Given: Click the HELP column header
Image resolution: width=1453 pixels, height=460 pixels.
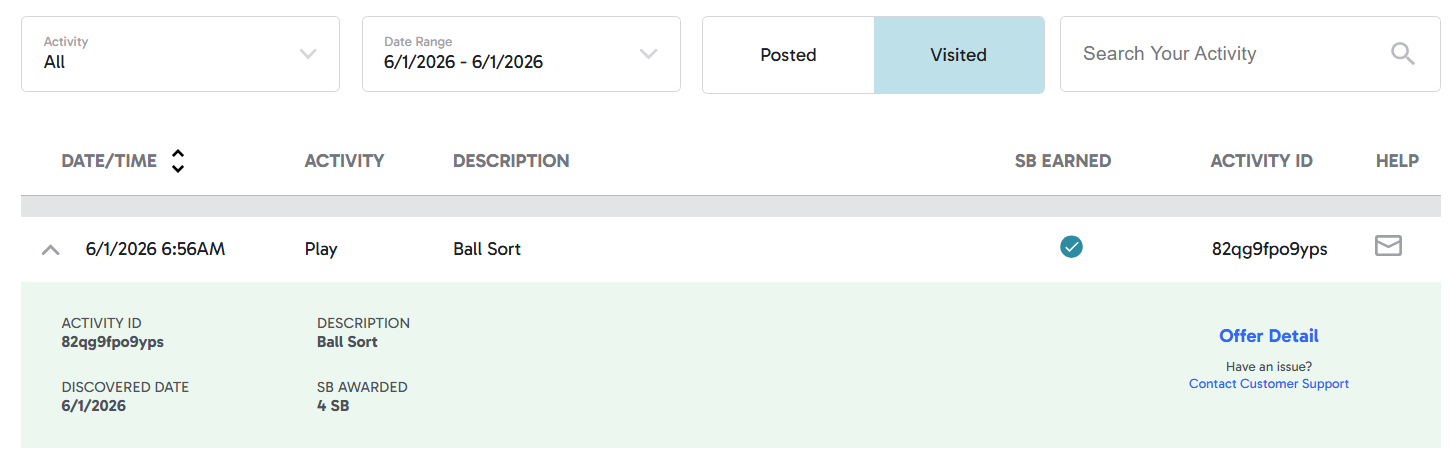Looking at the screenshot, I should click(1397, 161).
